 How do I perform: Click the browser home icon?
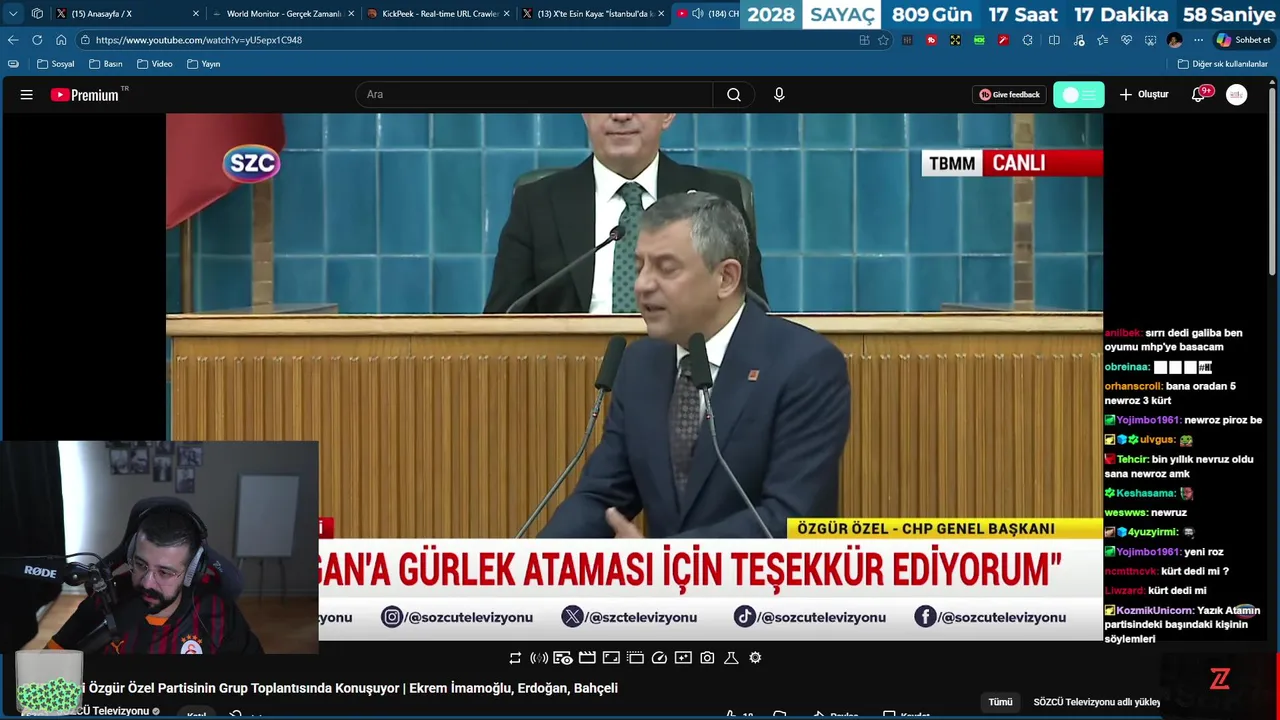tap(61, 40)
